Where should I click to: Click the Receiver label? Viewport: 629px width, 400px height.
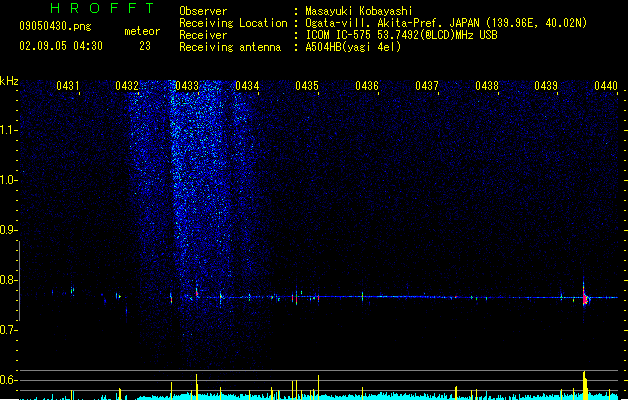203,35
